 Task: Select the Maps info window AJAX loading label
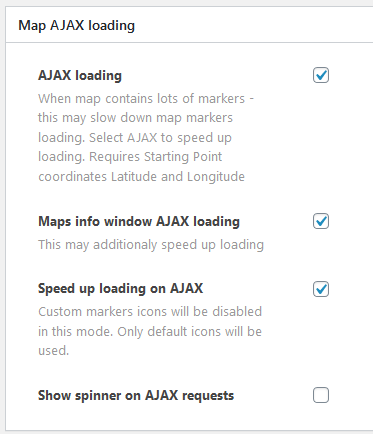tap(139, 222)
